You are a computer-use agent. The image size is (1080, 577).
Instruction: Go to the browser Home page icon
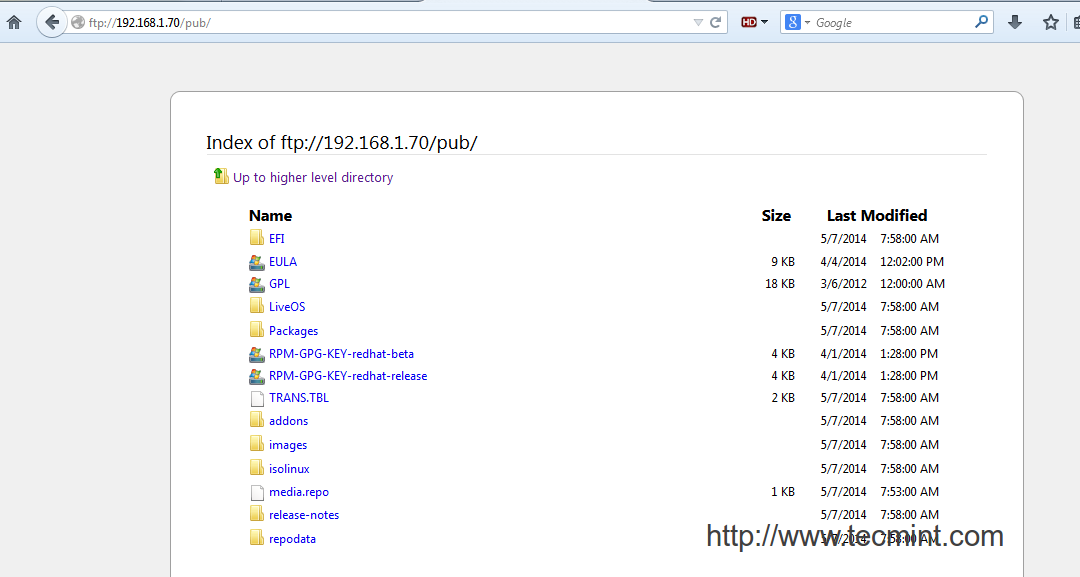[x=14, y=22]
